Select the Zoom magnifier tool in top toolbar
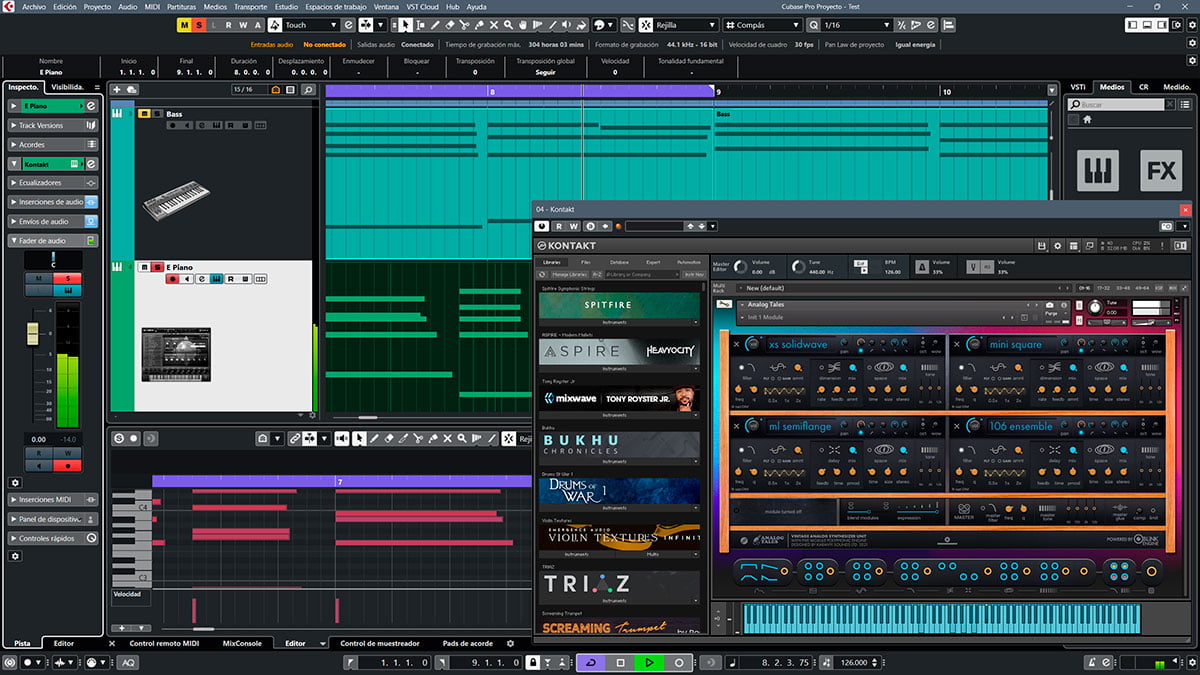This screenshot has width=1200, height=675. pyautogui.click(x=508, y=25)
